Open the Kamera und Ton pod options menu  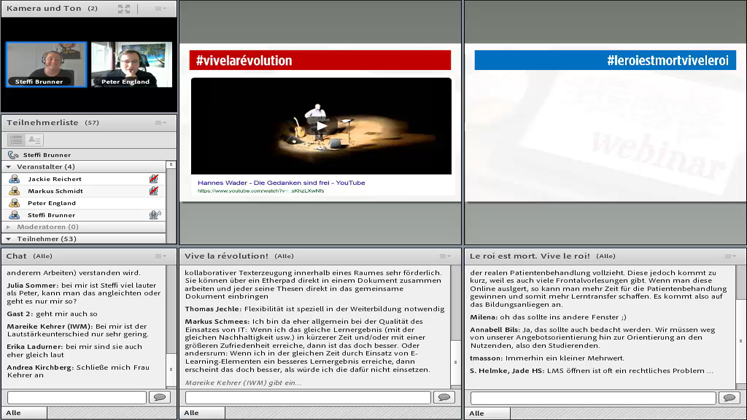160,8
